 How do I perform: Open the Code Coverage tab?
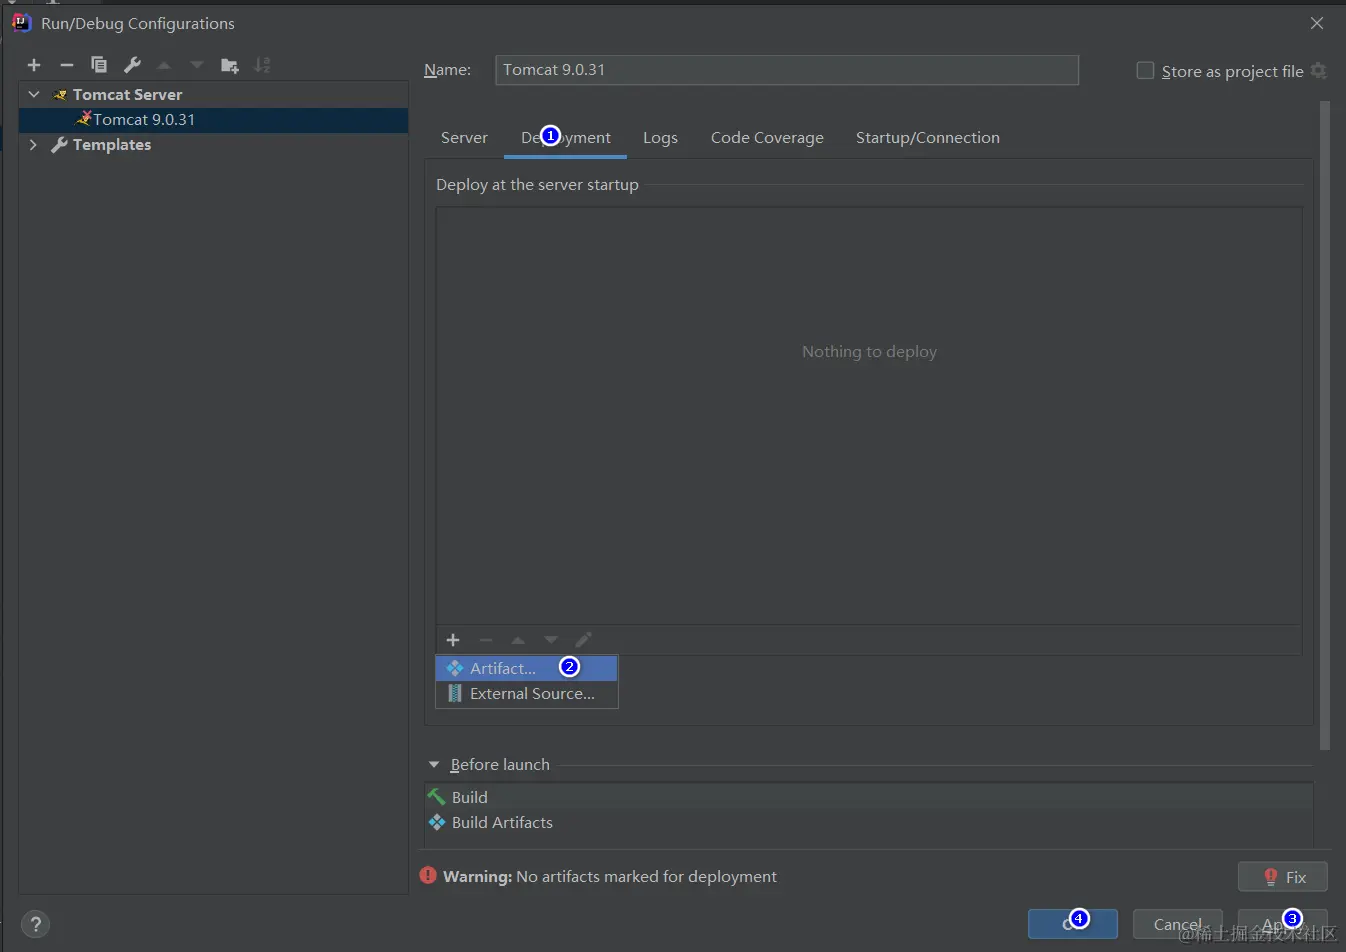tap(767, 138)
